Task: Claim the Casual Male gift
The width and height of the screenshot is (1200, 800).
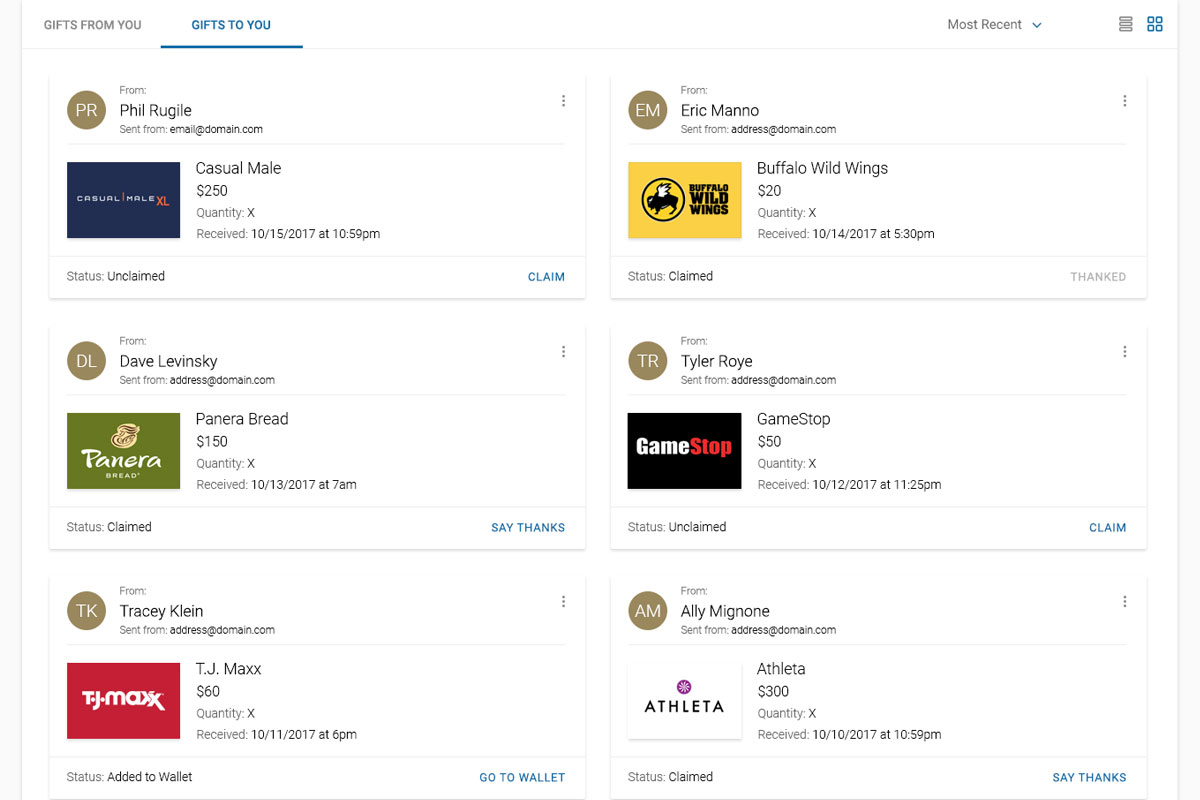Action: pos(546,277)
